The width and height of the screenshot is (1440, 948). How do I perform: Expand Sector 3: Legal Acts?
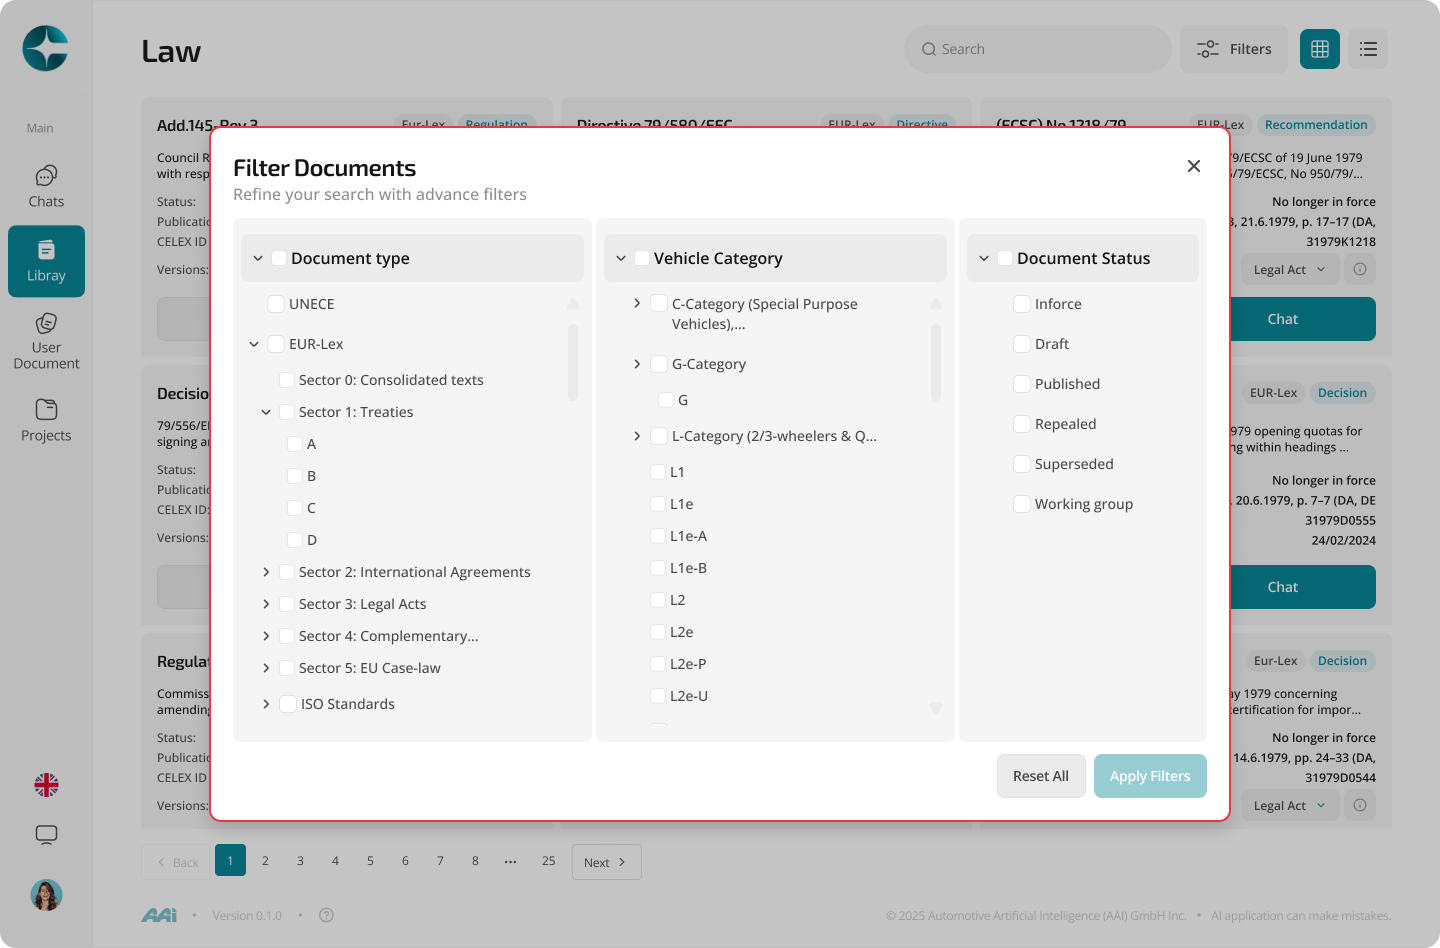pos(266,604)
